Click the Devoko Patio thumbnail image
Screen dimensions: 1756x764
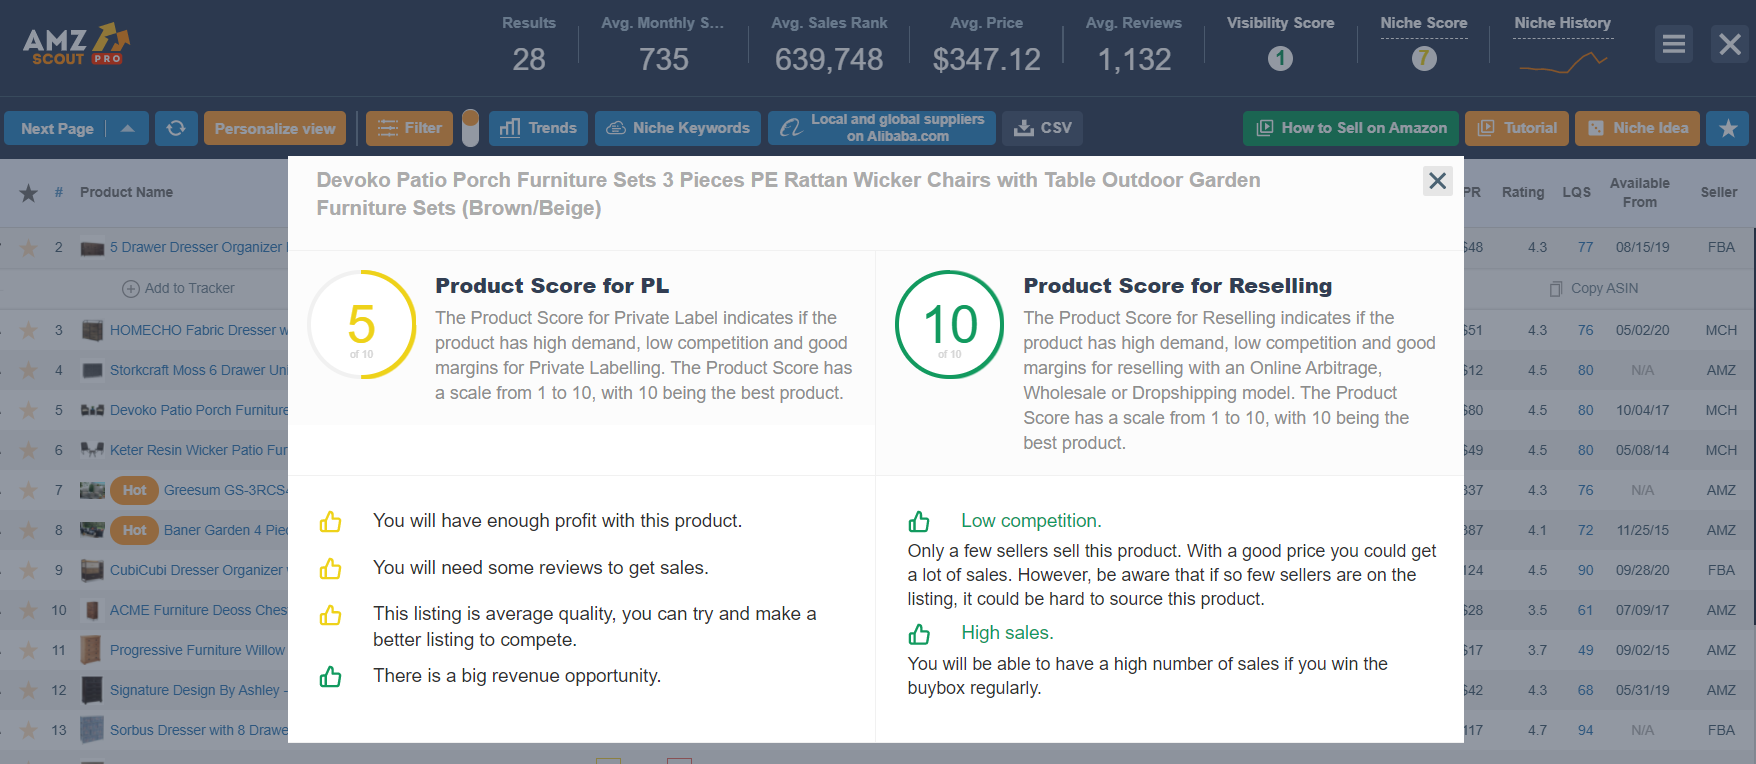pyautogui.click(x=92, y=410)
